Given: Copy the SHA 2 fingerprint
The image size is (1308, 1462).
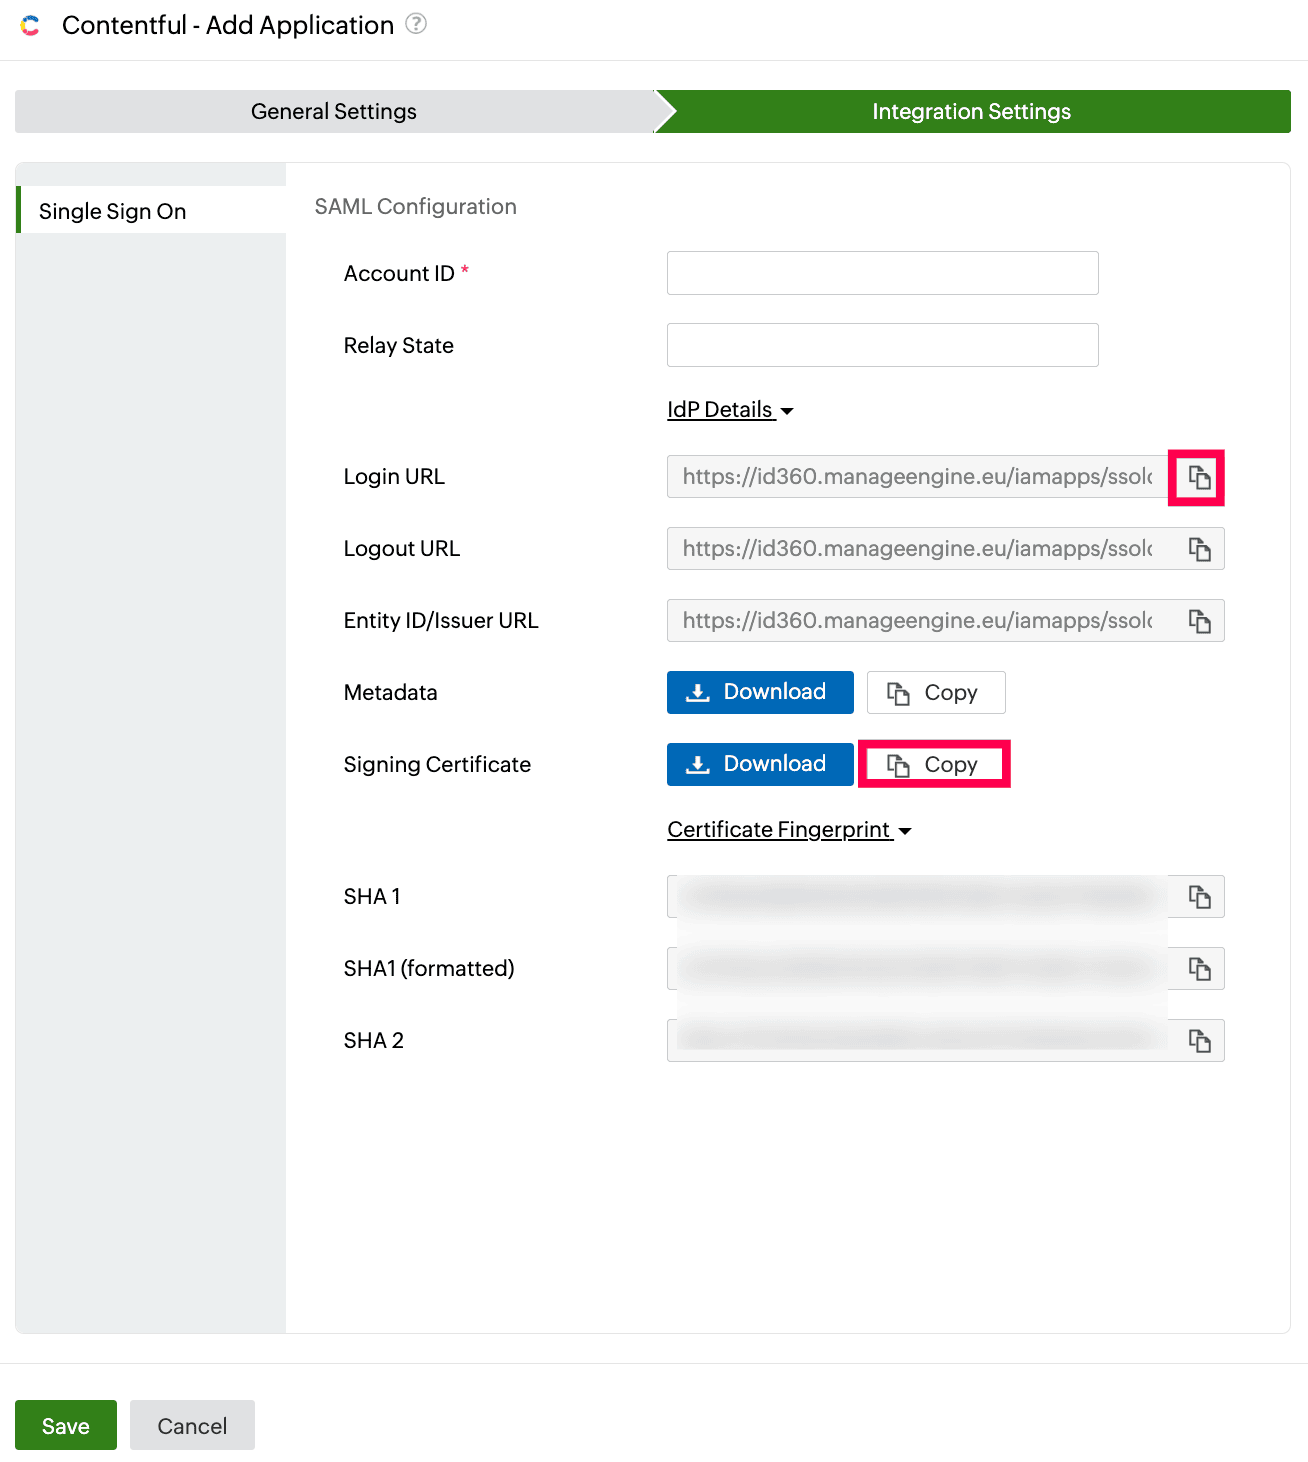Looking at the screenshot, I should 1199,1041.
